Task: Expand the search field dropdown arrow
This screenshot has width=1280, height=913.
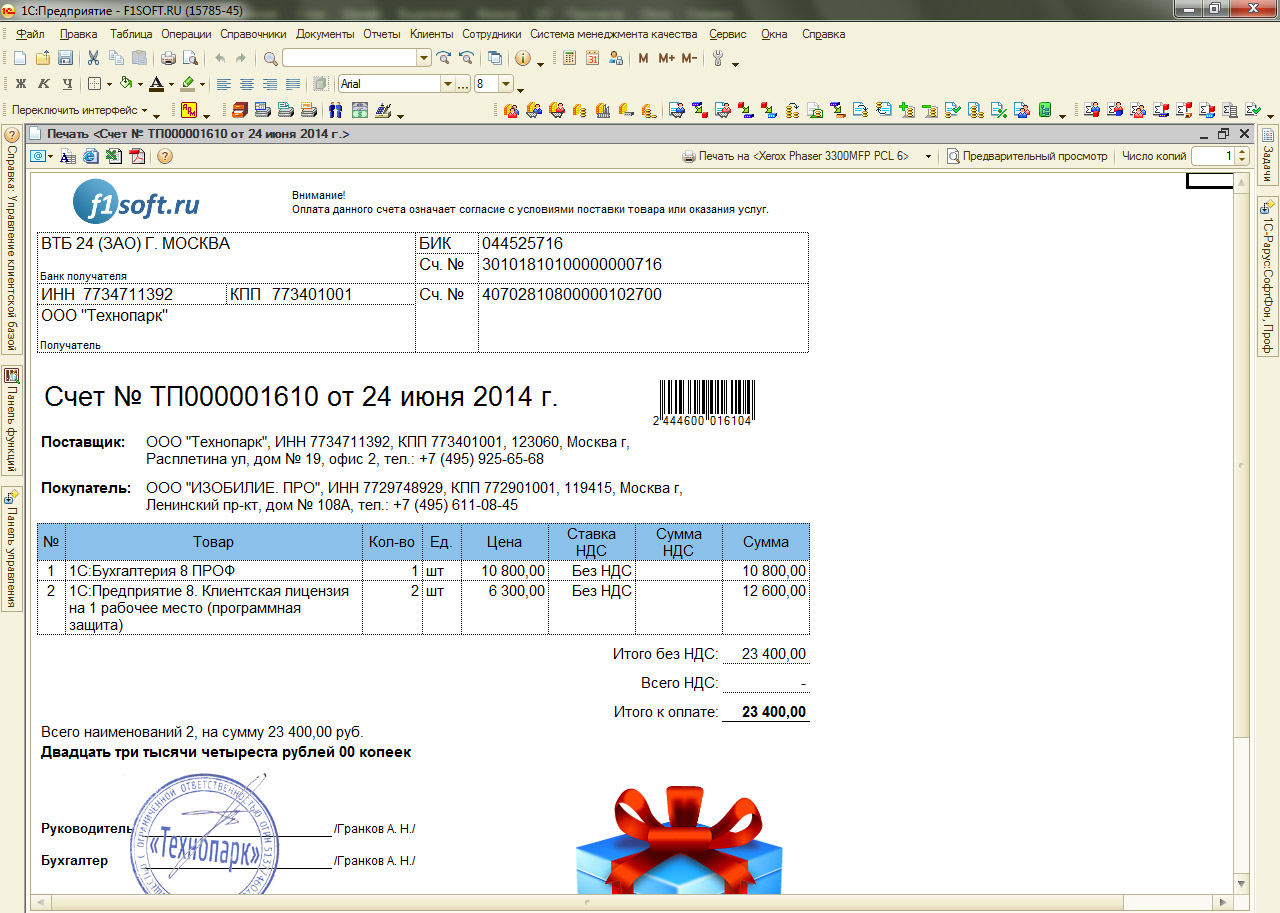Action: (424, 58)
